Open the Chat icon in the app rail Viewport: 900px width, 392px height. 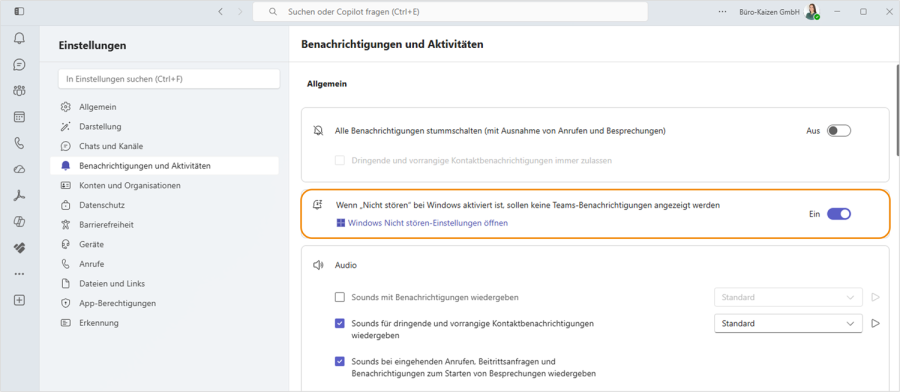[20, 64]
